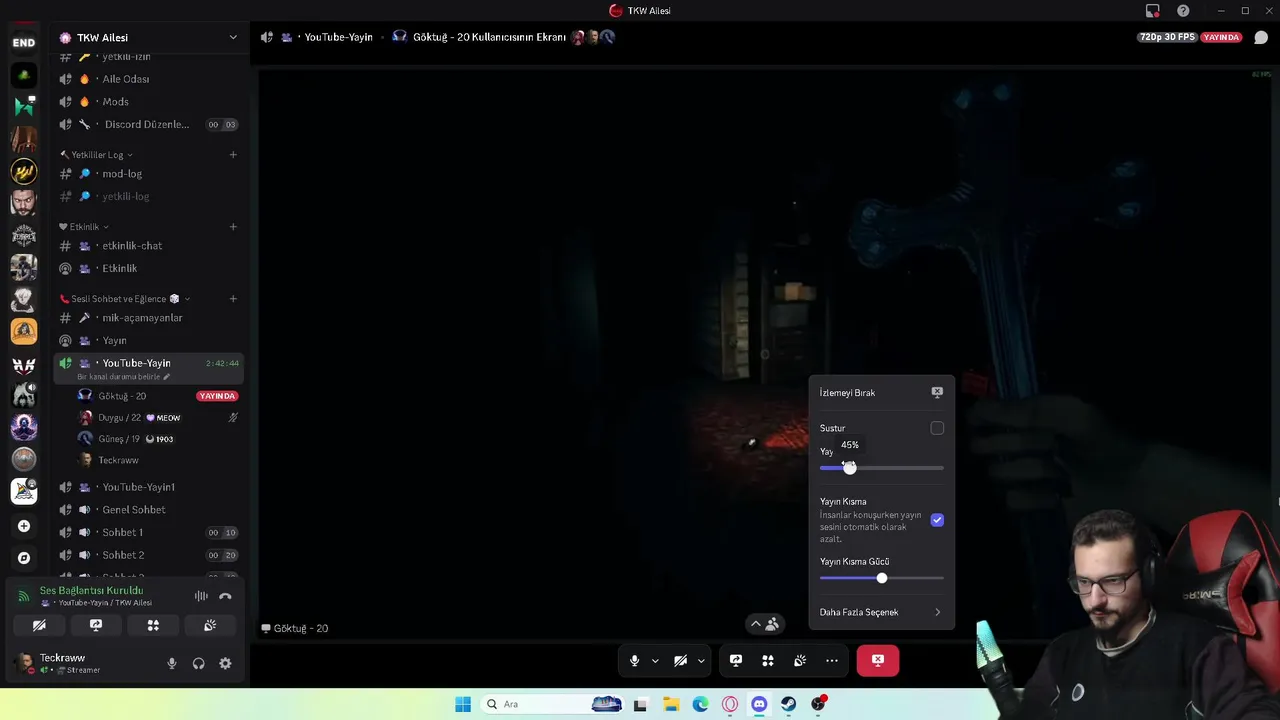Image resolution: width=1280 pixels, height=720 pixels.
Task: Open Discover servers compass icon
Action: click(x=24, y=558)
